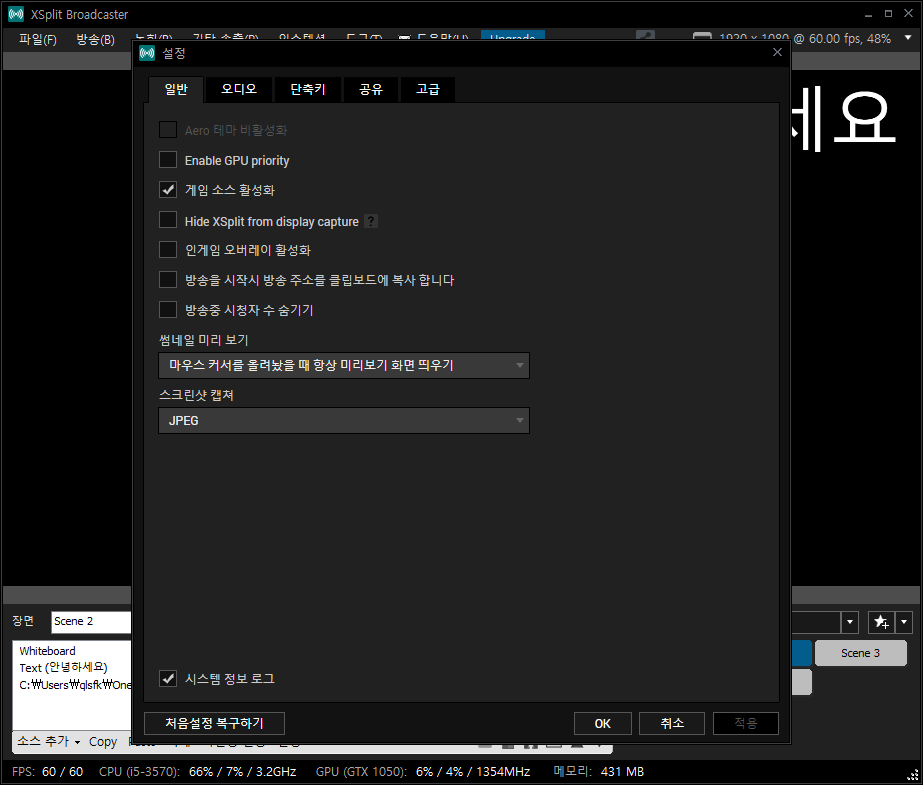
Task: Click the Upgrade button in menu bar
Action: pyautogui.click(x=513, y=35)
